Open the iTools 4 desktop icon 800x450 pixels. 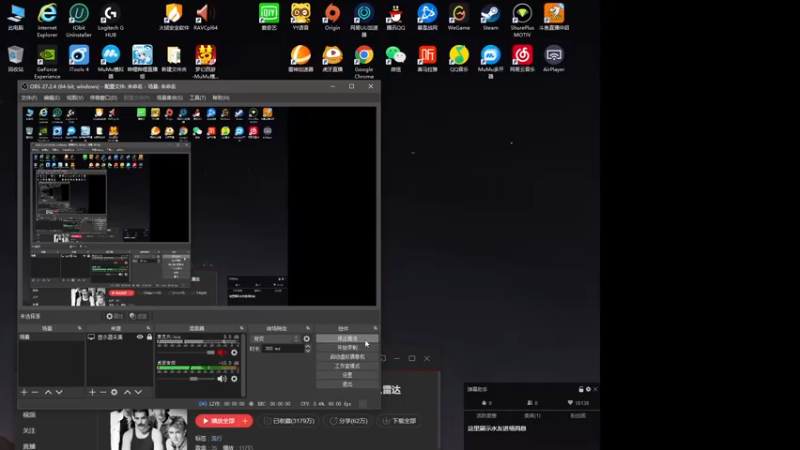coord(79,59)
